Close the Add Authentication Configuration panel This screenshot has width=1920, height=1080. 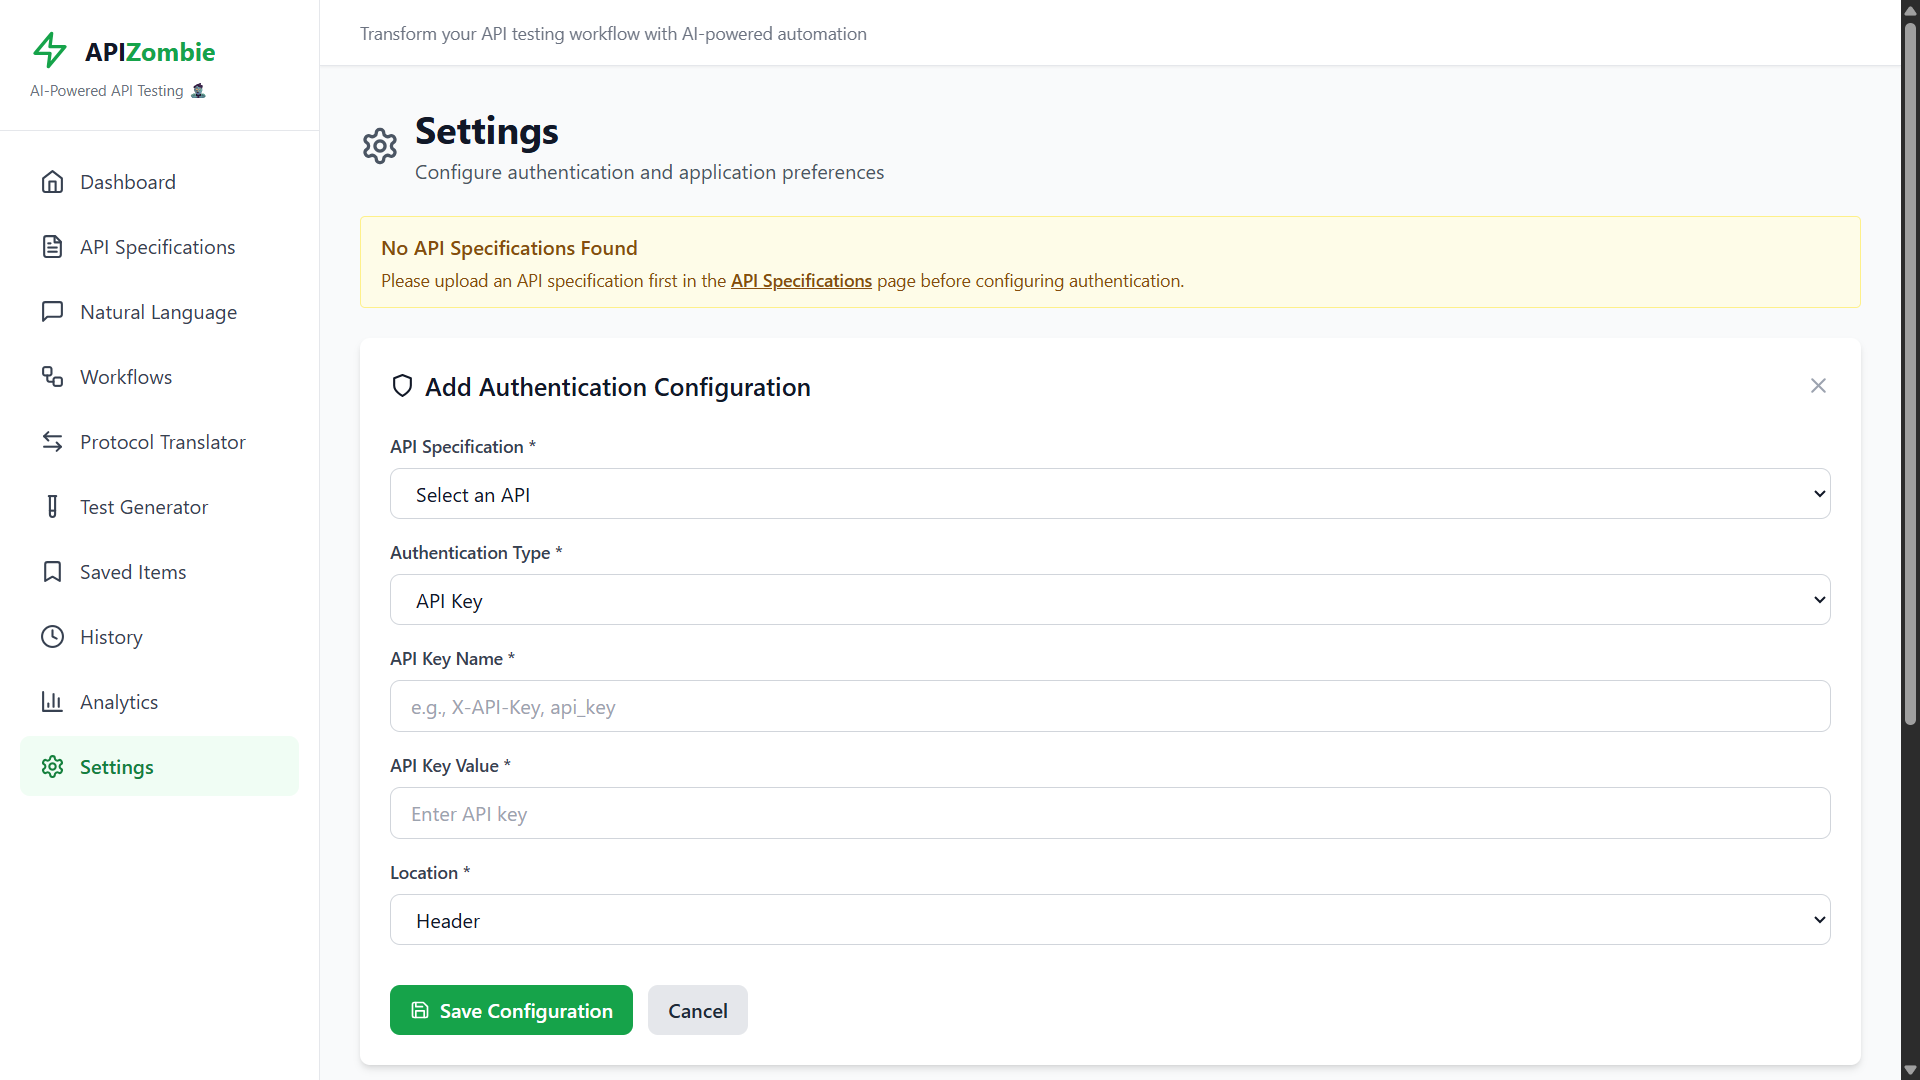click(1817, 386)
